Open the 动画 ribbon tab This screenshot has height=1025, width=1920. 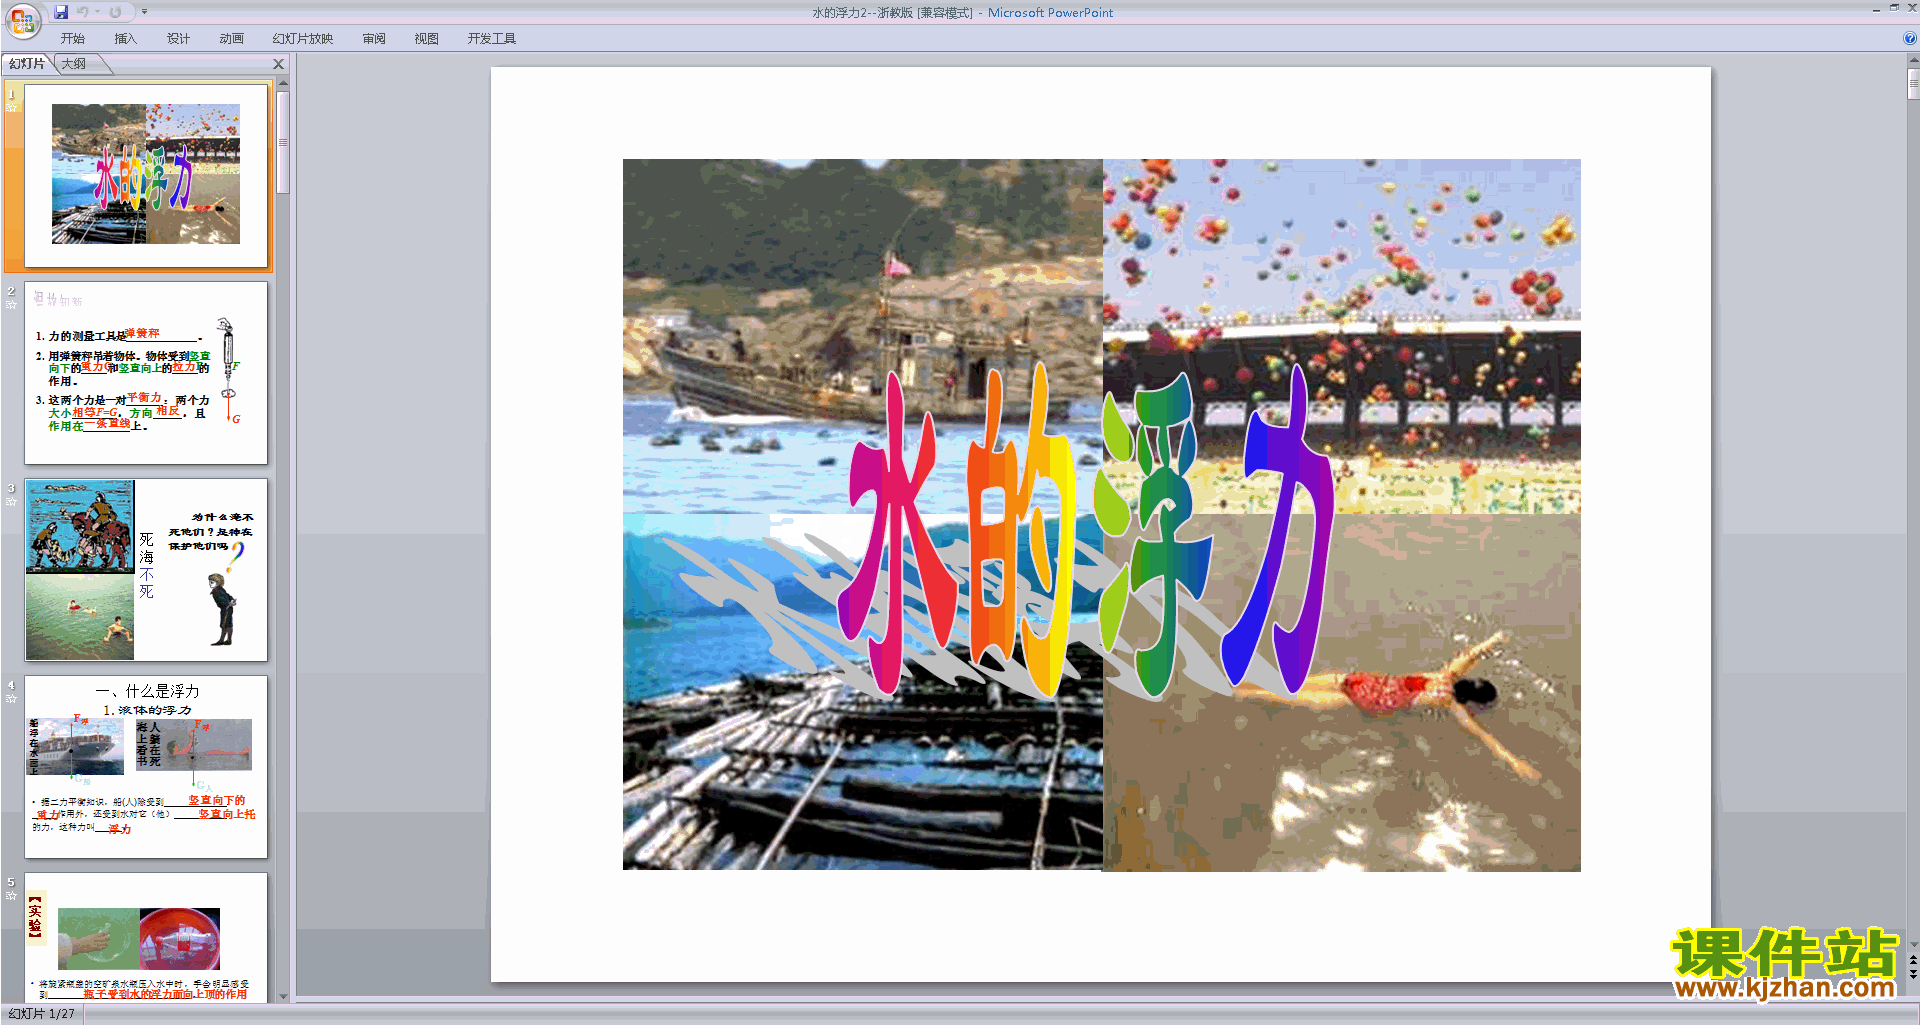[232, 39]
